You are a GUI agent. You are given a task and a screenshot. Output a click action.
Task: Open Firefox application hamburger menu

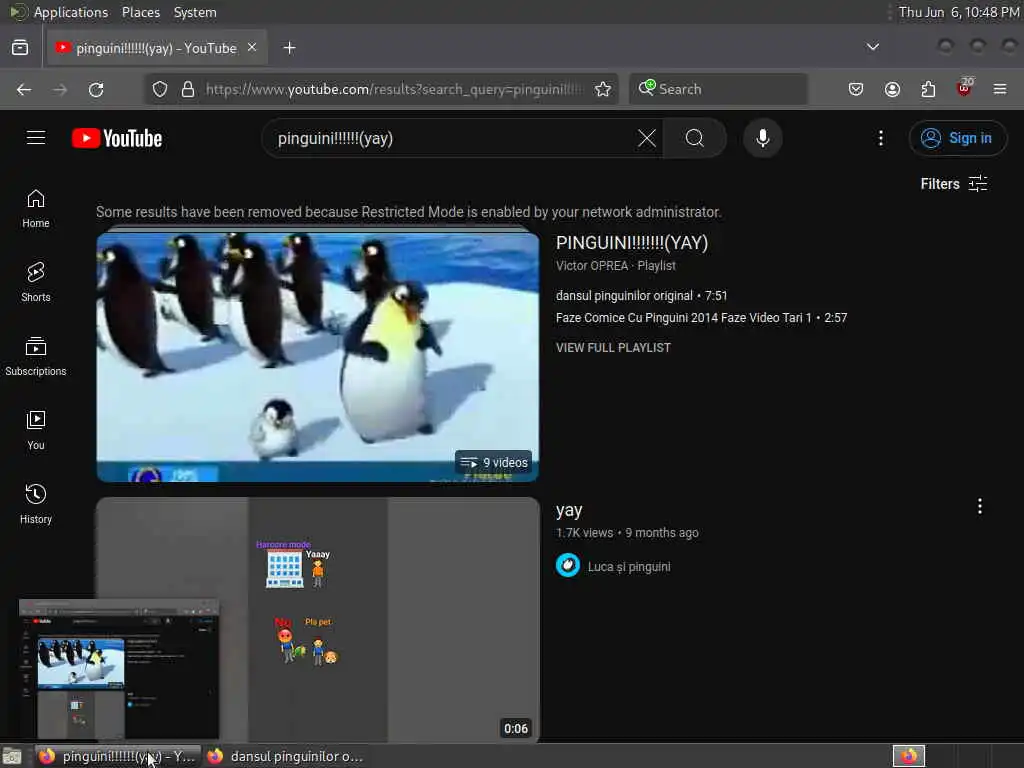tap(1000, 89)
